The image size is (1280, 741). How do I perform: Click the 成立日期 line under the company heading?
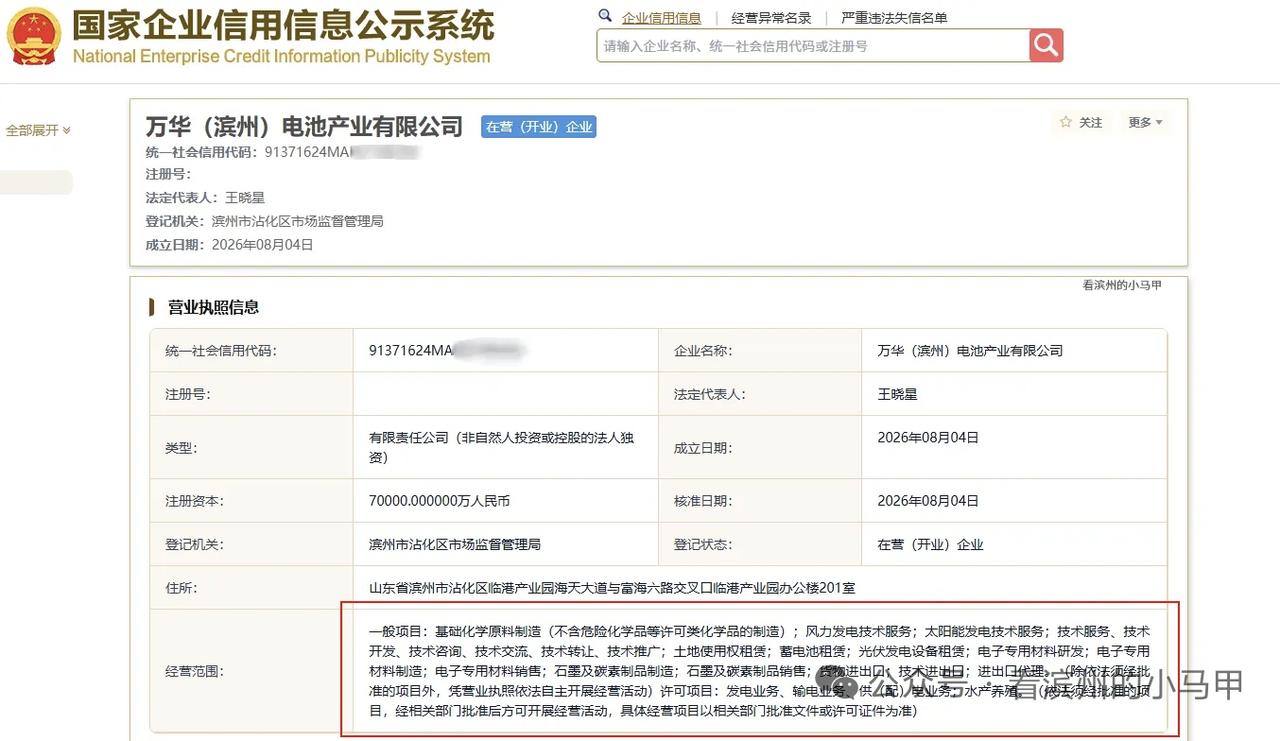pos(229,244)
